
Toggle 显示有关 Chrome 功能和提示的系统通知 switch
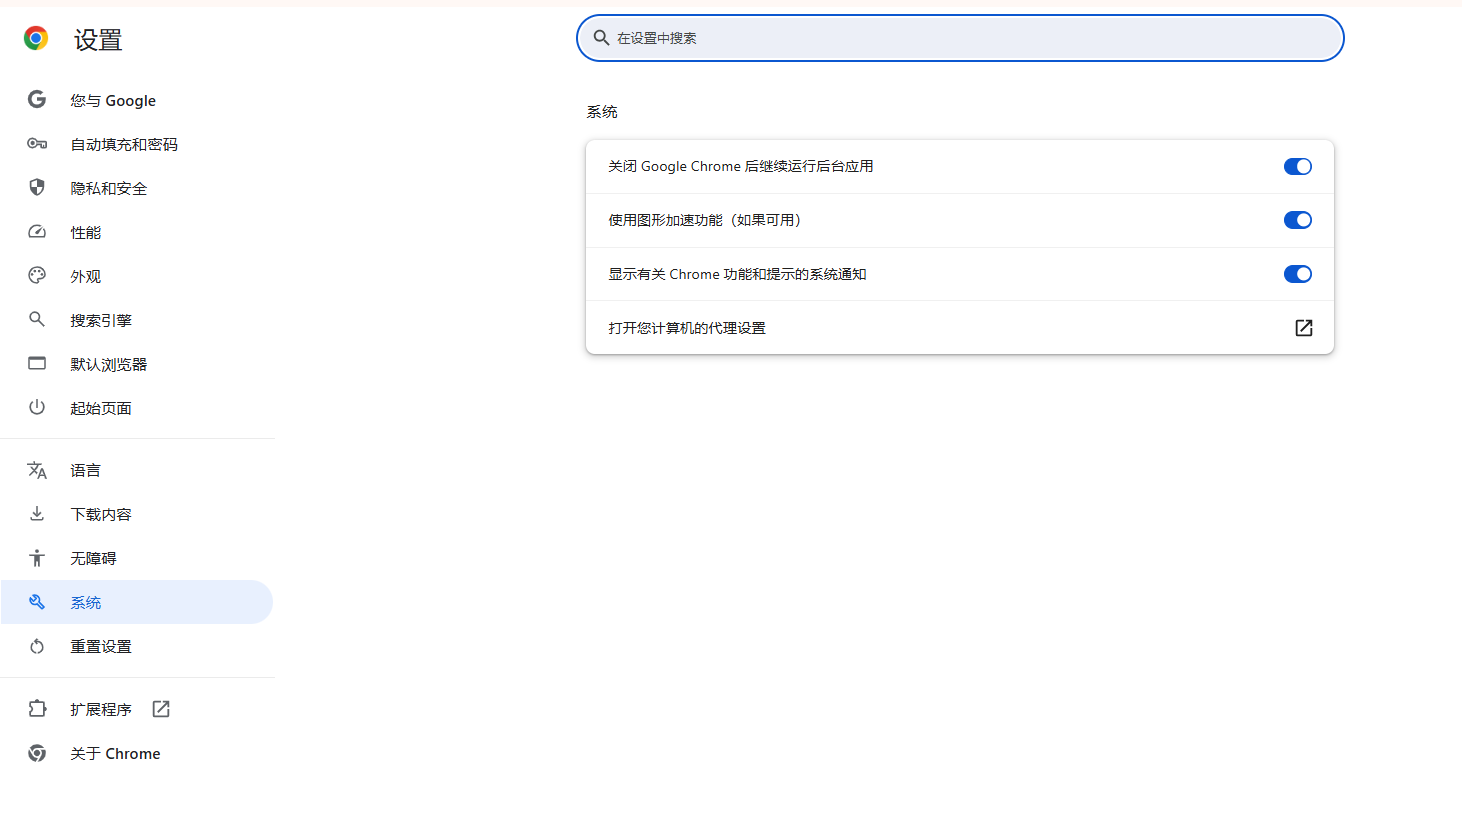(1298, 274)
